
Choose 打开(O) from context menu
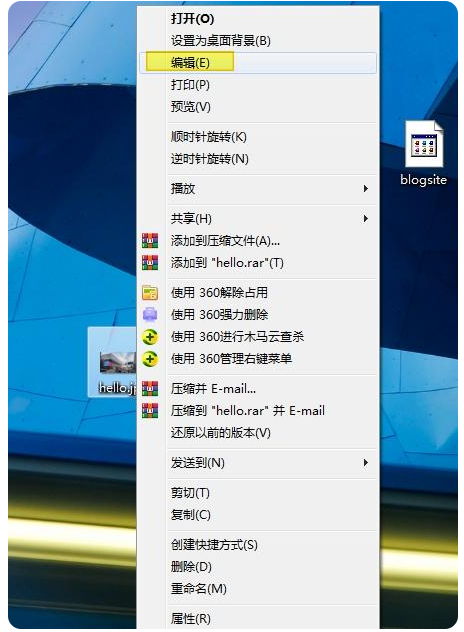coord(258,19)
